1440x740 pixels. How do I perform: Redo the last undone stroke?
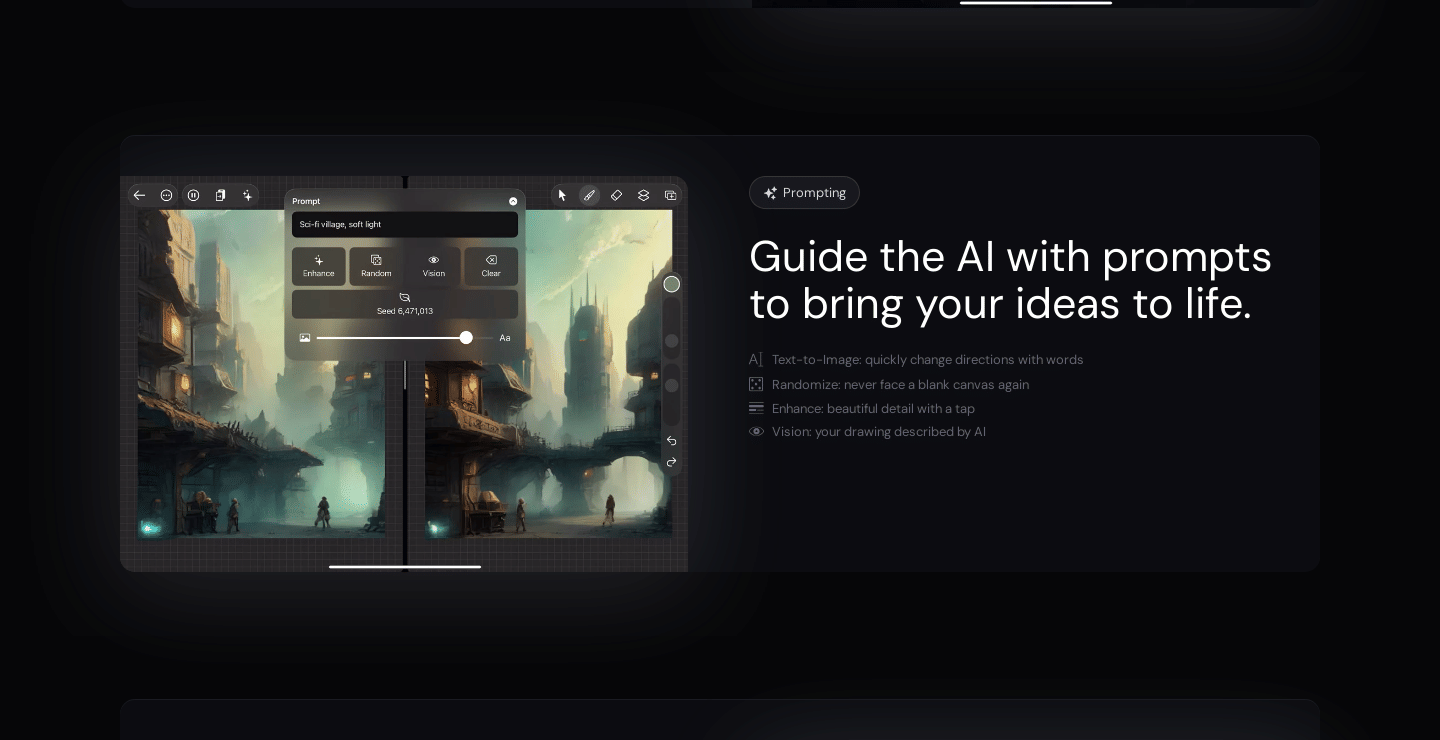tap(672, 462)
